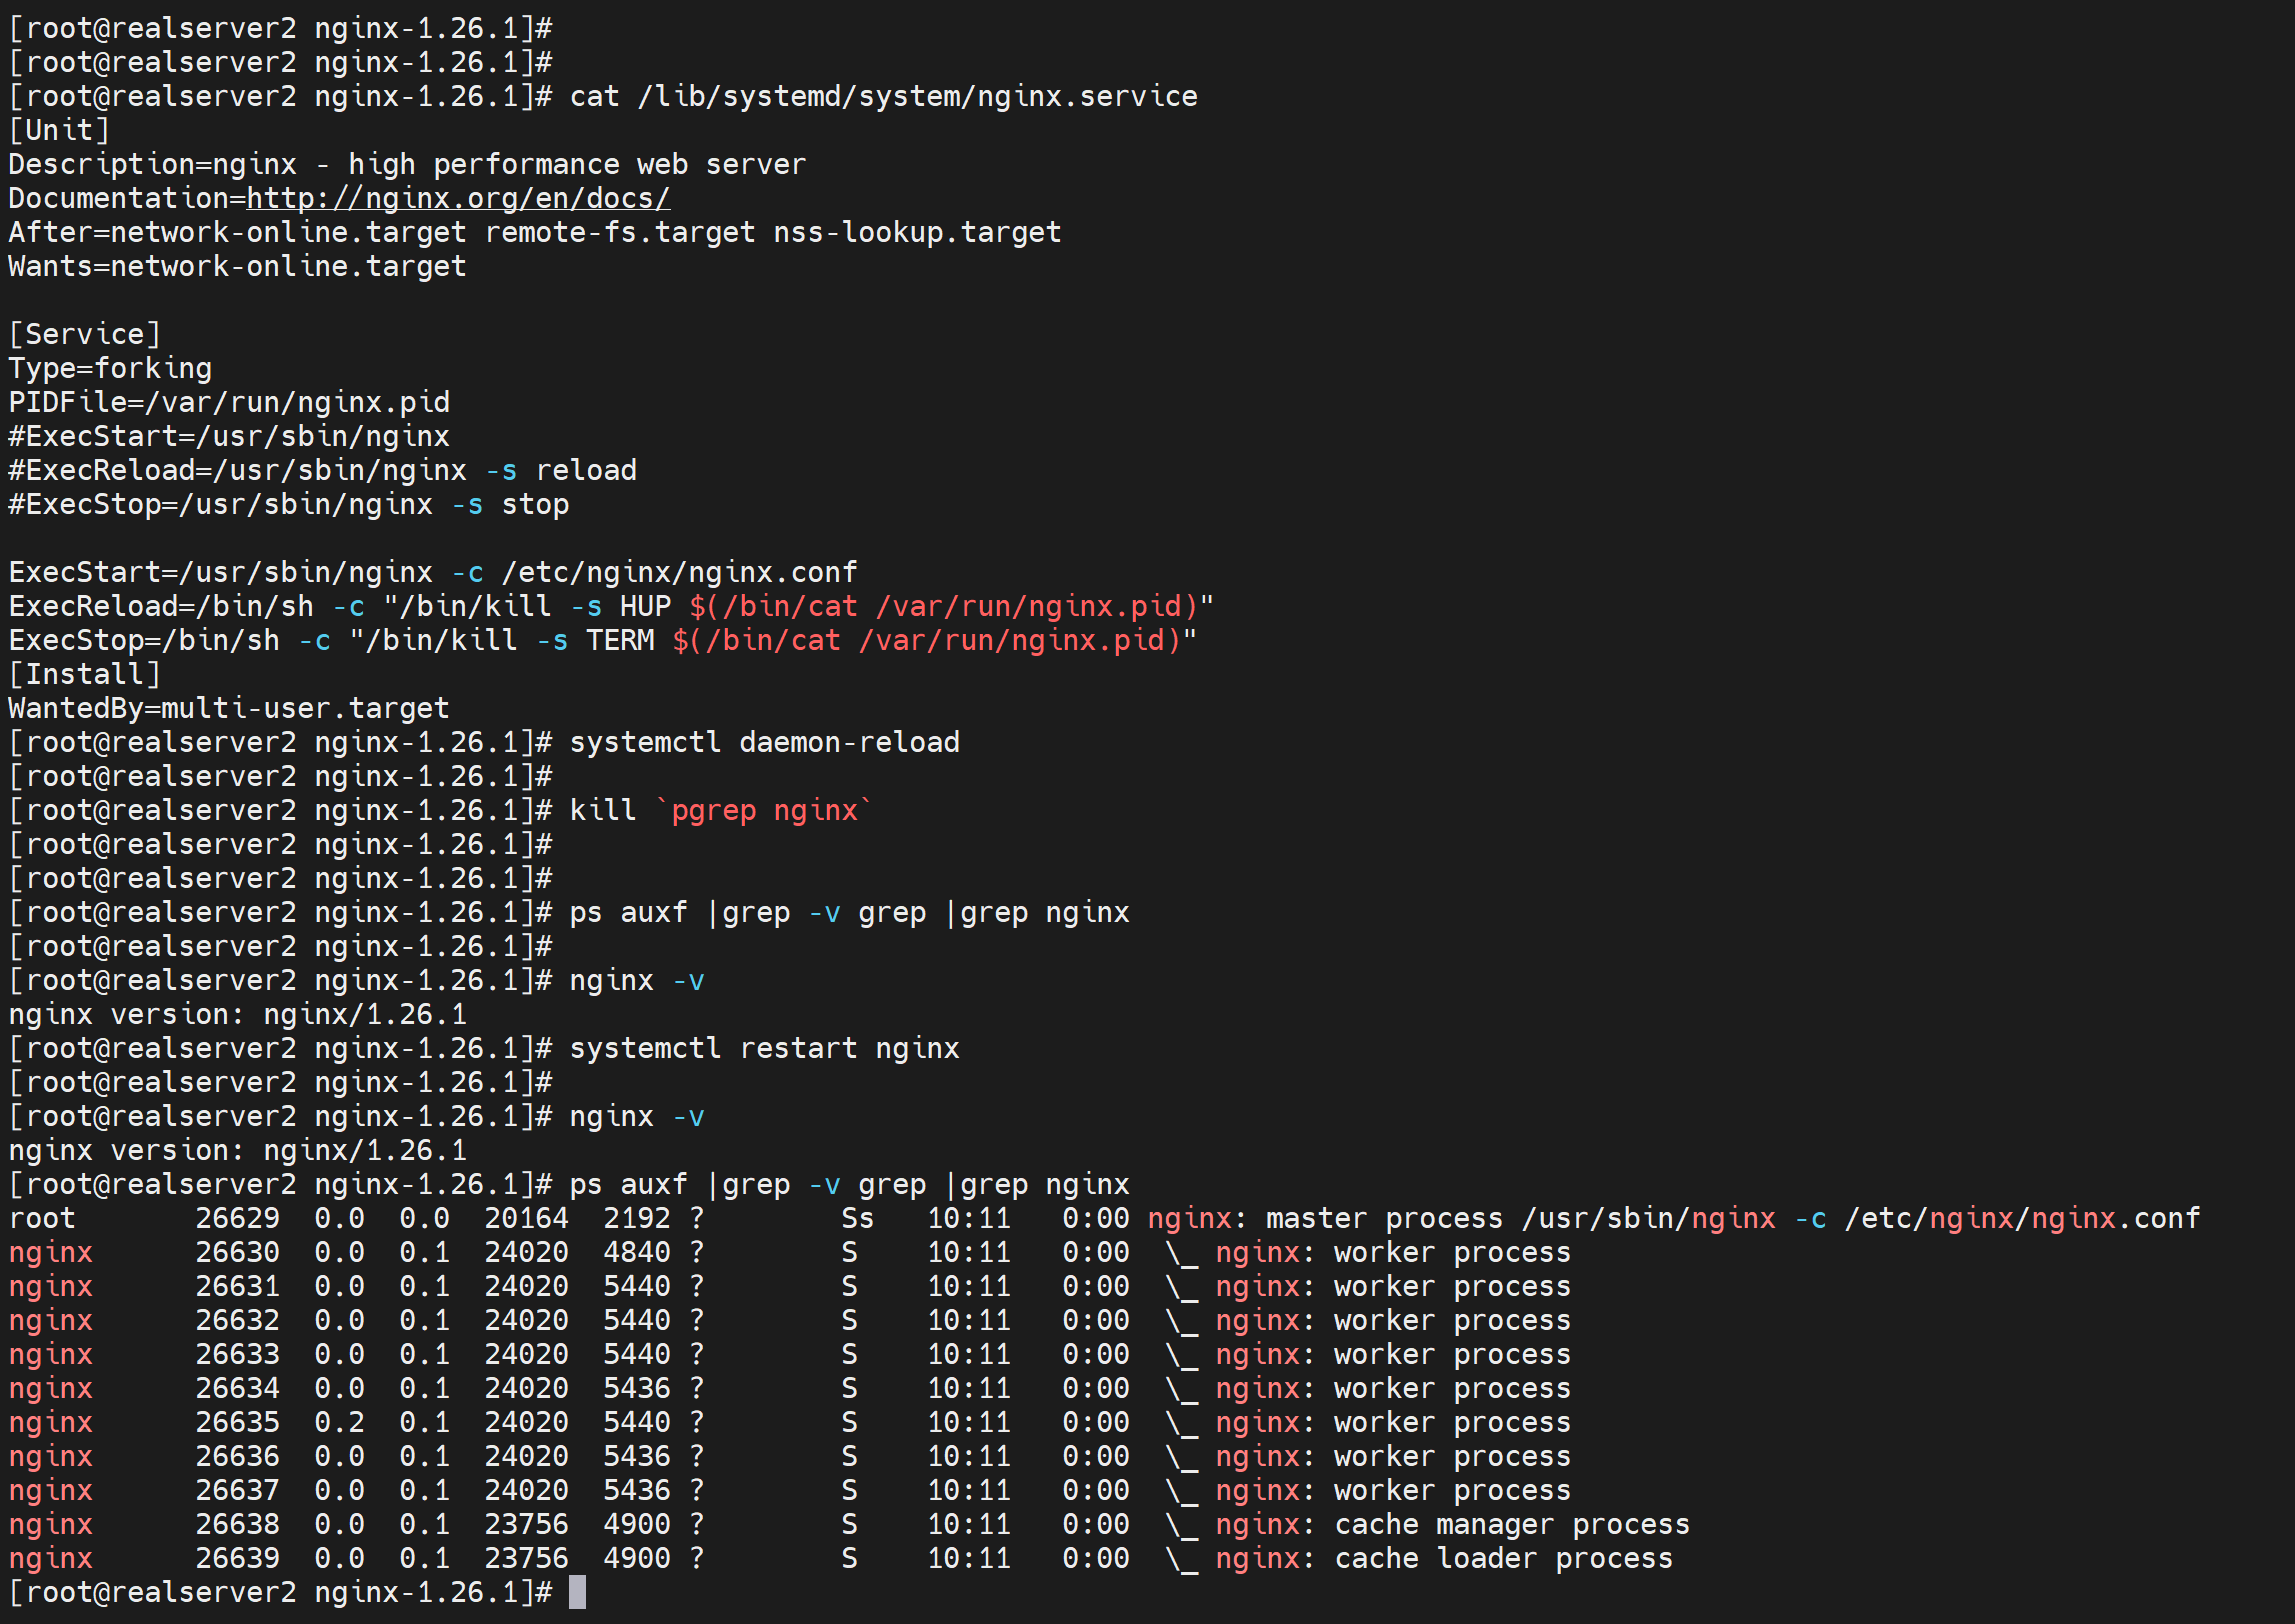Click the systemctl daemon-reload command
Viewport: 2295px width, 1624px height.
[764, 742]
